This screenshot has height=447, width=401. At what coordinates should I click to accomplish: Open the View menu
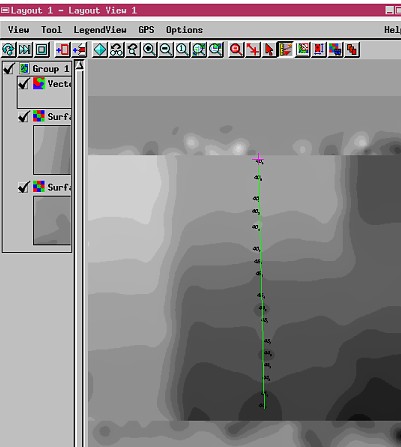pos(18,30)
